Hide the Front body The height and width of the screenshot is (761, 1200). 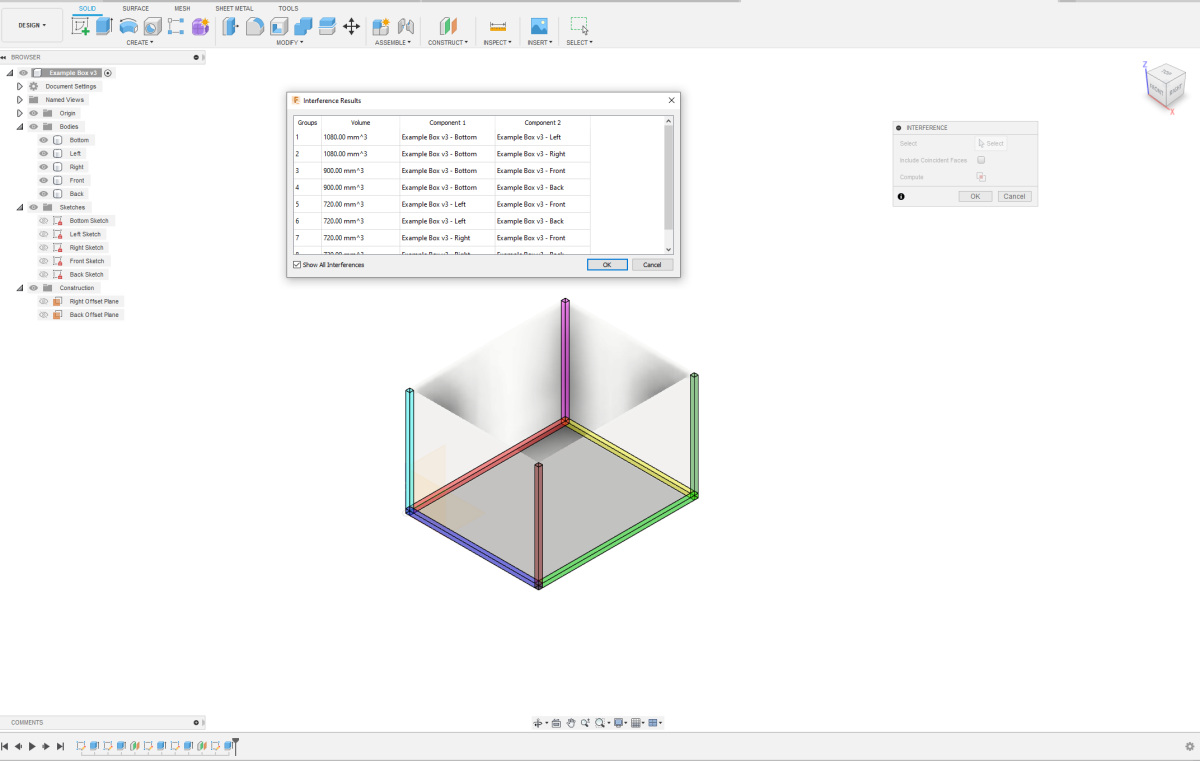pos(43,180)
